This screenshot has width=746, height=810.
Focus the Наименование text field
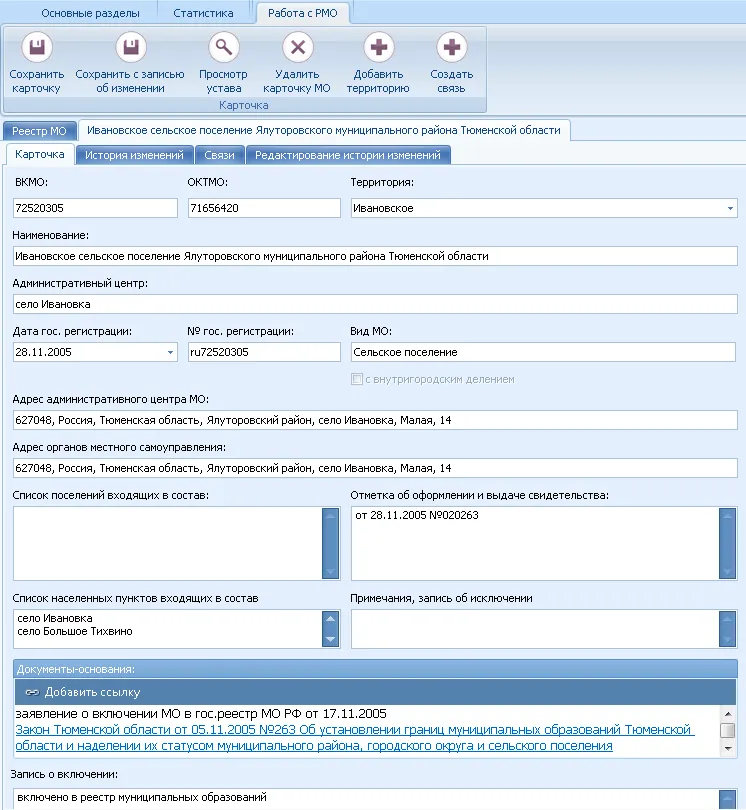[375, 256]
